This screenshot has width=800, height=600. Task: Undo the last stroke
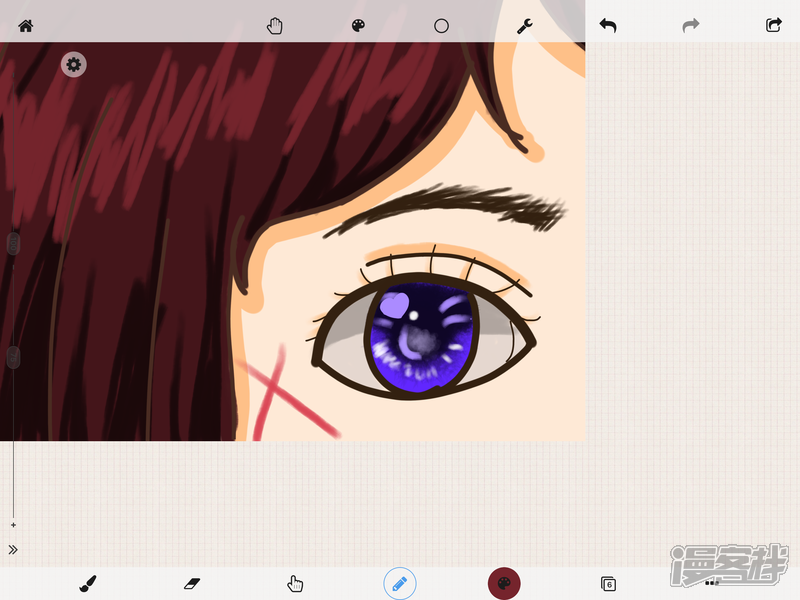coord(608,26)
